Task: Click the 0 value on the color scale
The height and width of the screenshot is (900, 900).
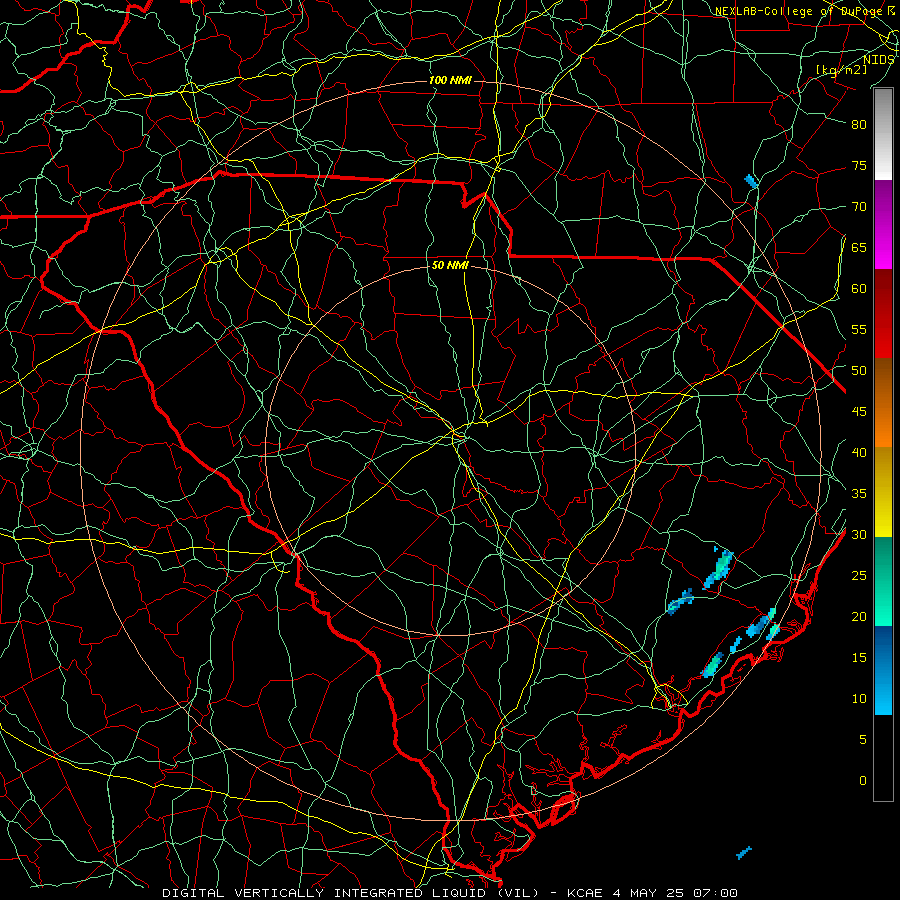Action: (x=863, y=781)
